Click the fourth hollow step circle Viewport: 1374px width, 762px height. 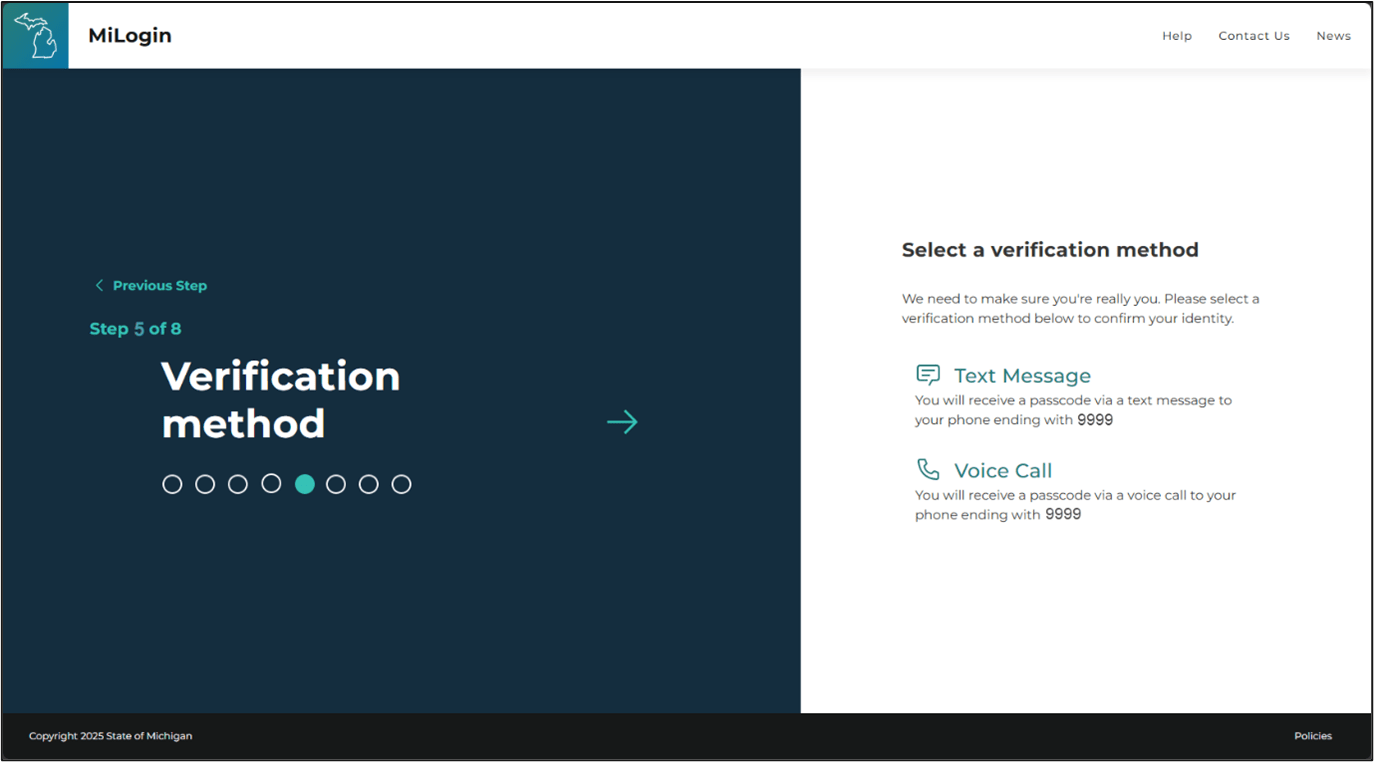271,483
